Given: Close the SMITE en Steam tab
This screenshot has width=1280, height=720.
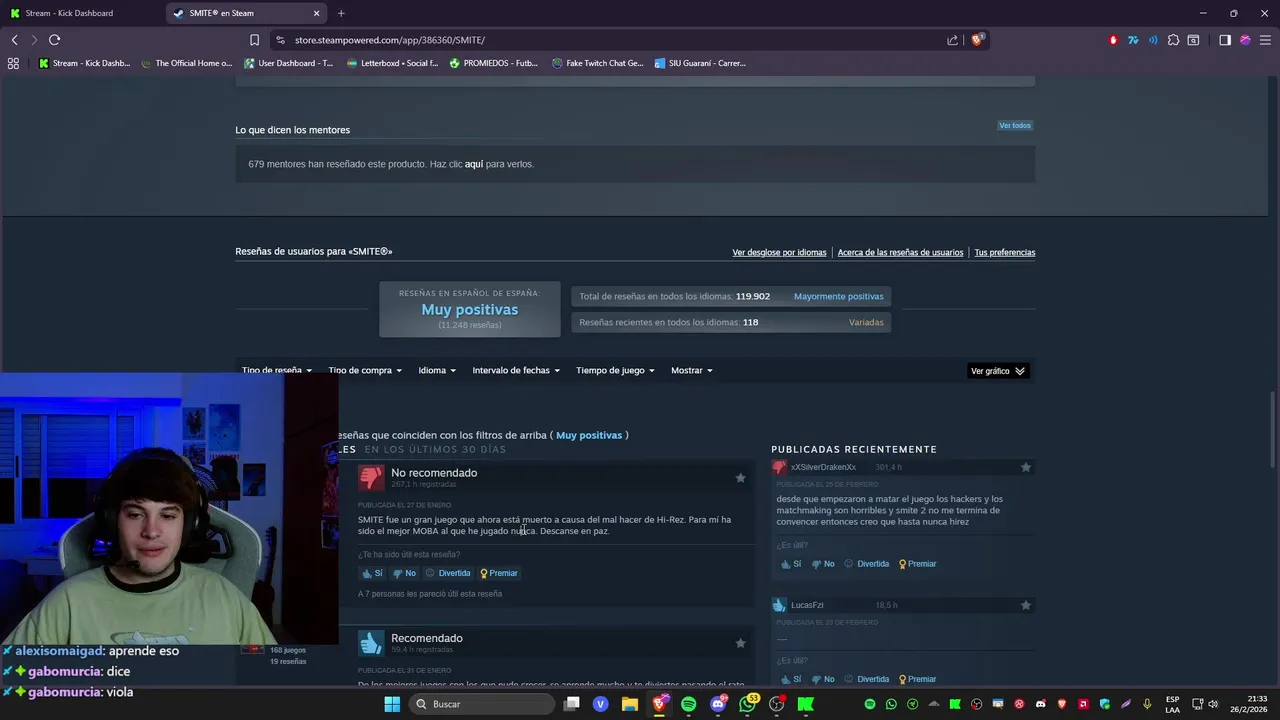Looking at the screenshot, I should 317,13.
